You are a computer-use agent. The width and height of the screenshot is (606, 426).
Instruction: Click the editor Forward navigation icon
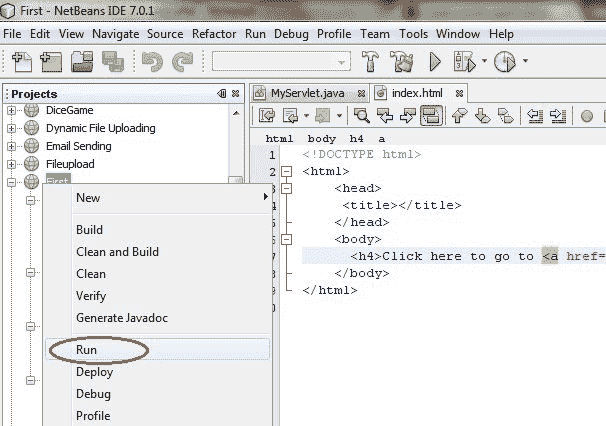coord(323,115)
